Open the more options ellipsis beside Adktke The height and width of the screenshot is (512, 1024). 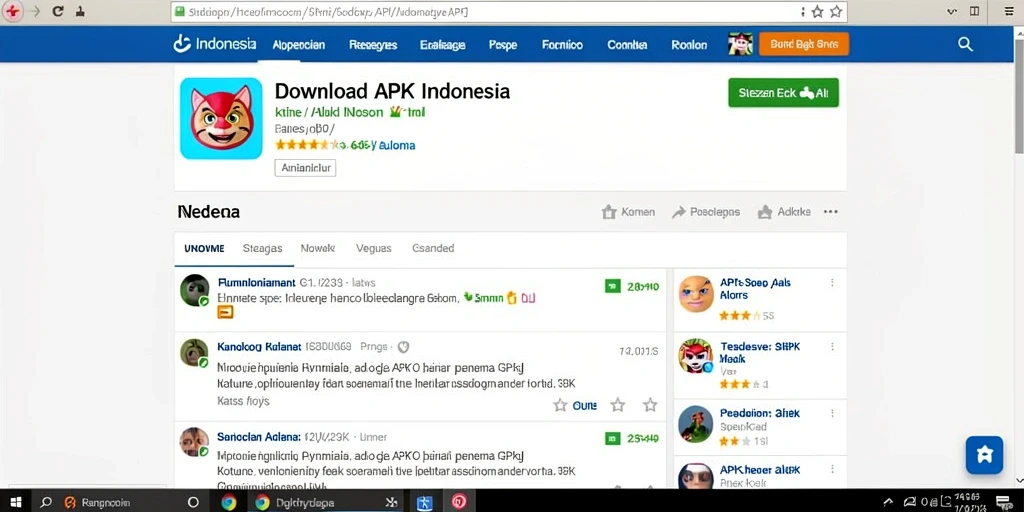coord(831,212)
